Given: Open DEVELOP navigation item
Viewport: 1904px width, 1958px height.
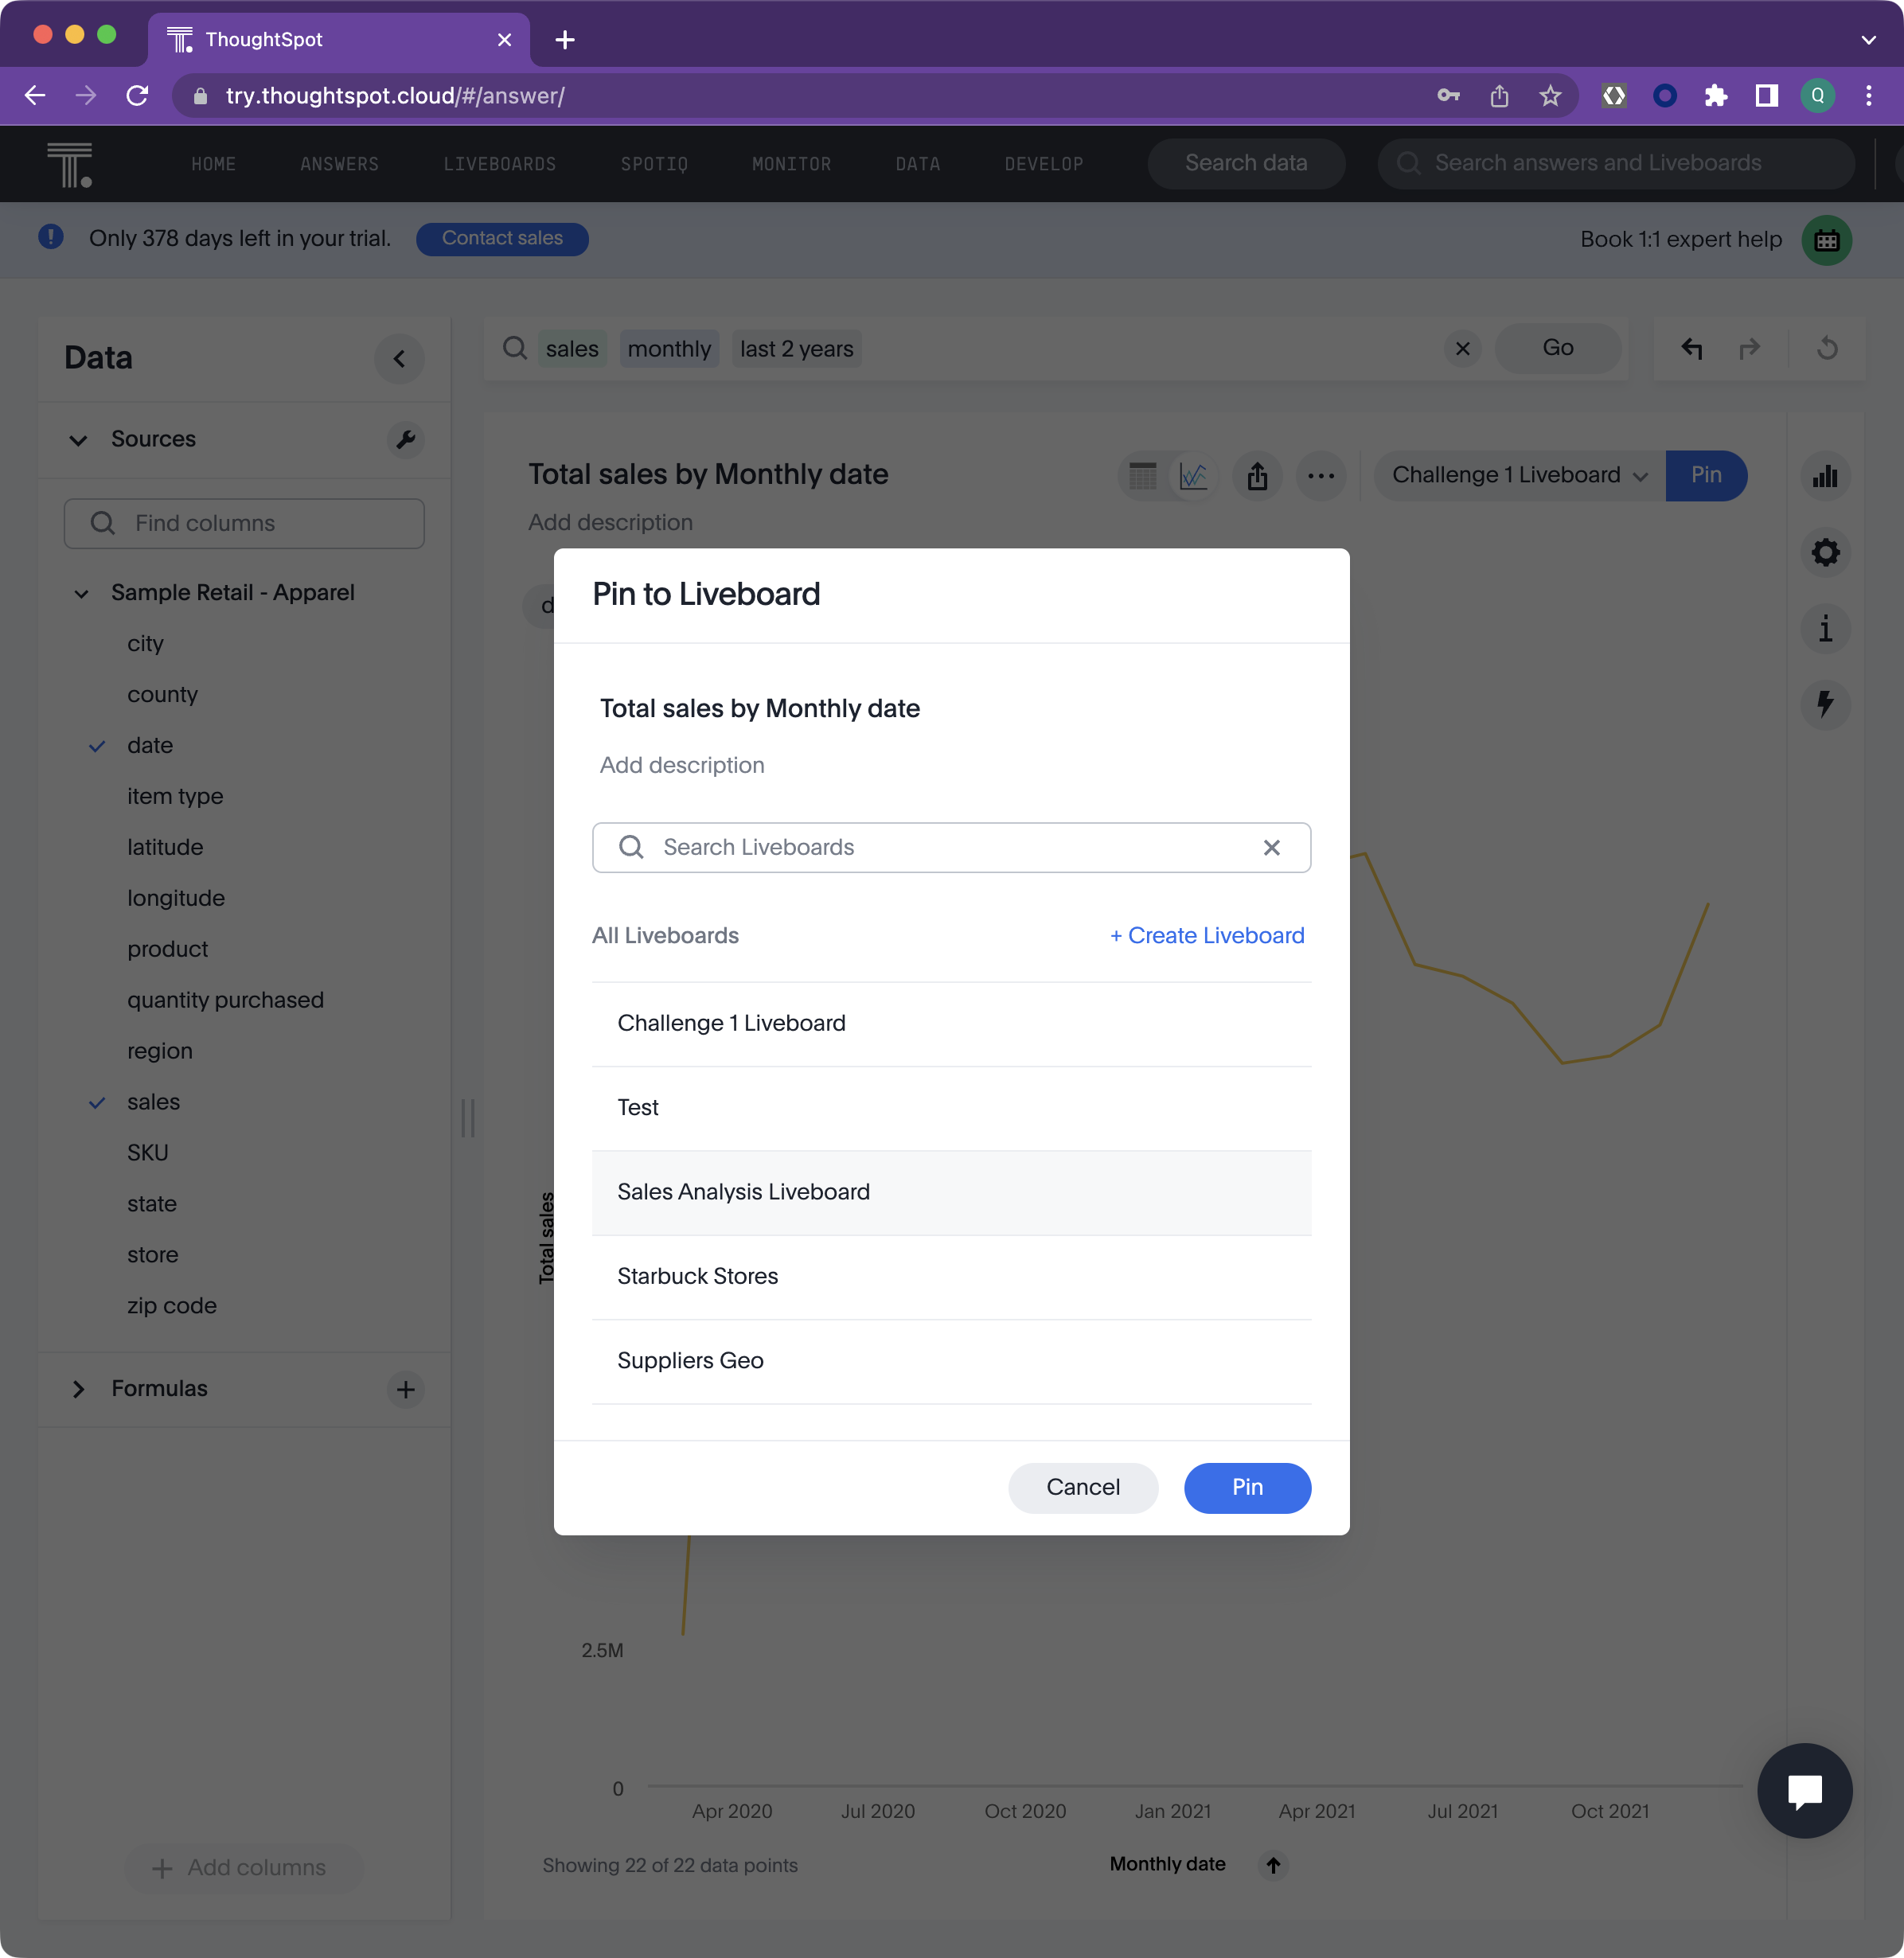Looking at the screenshot, I should [x=1043, y=164].
